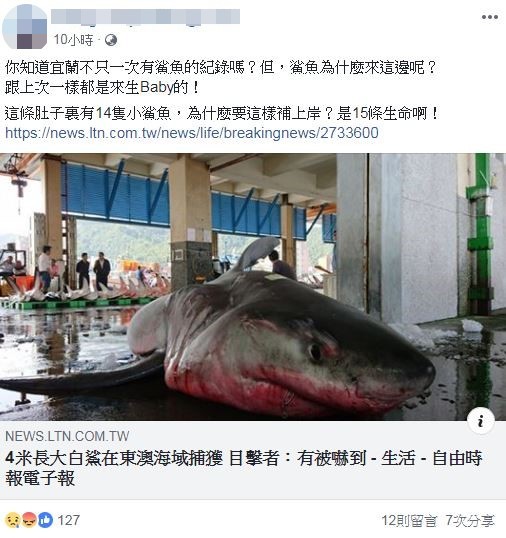Open the shark photo link thumbnail

253,287
